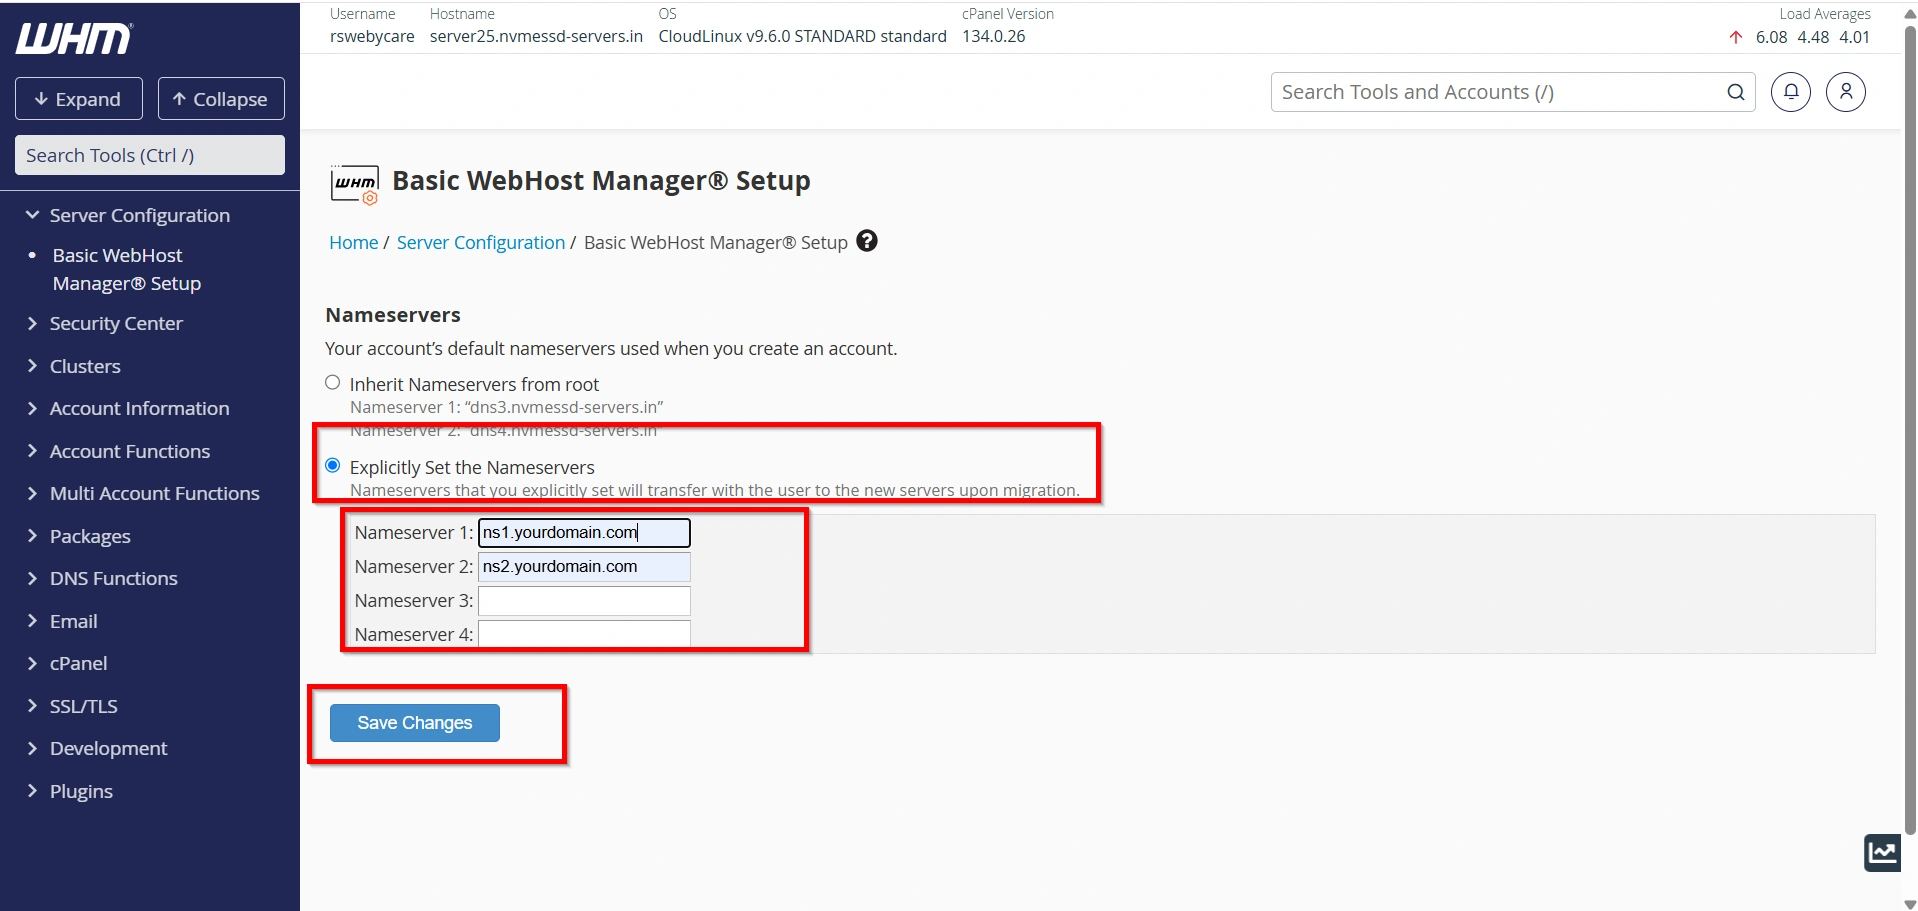
Task: Click the Nameservers section heading
Action: click(x=393, y=315)
